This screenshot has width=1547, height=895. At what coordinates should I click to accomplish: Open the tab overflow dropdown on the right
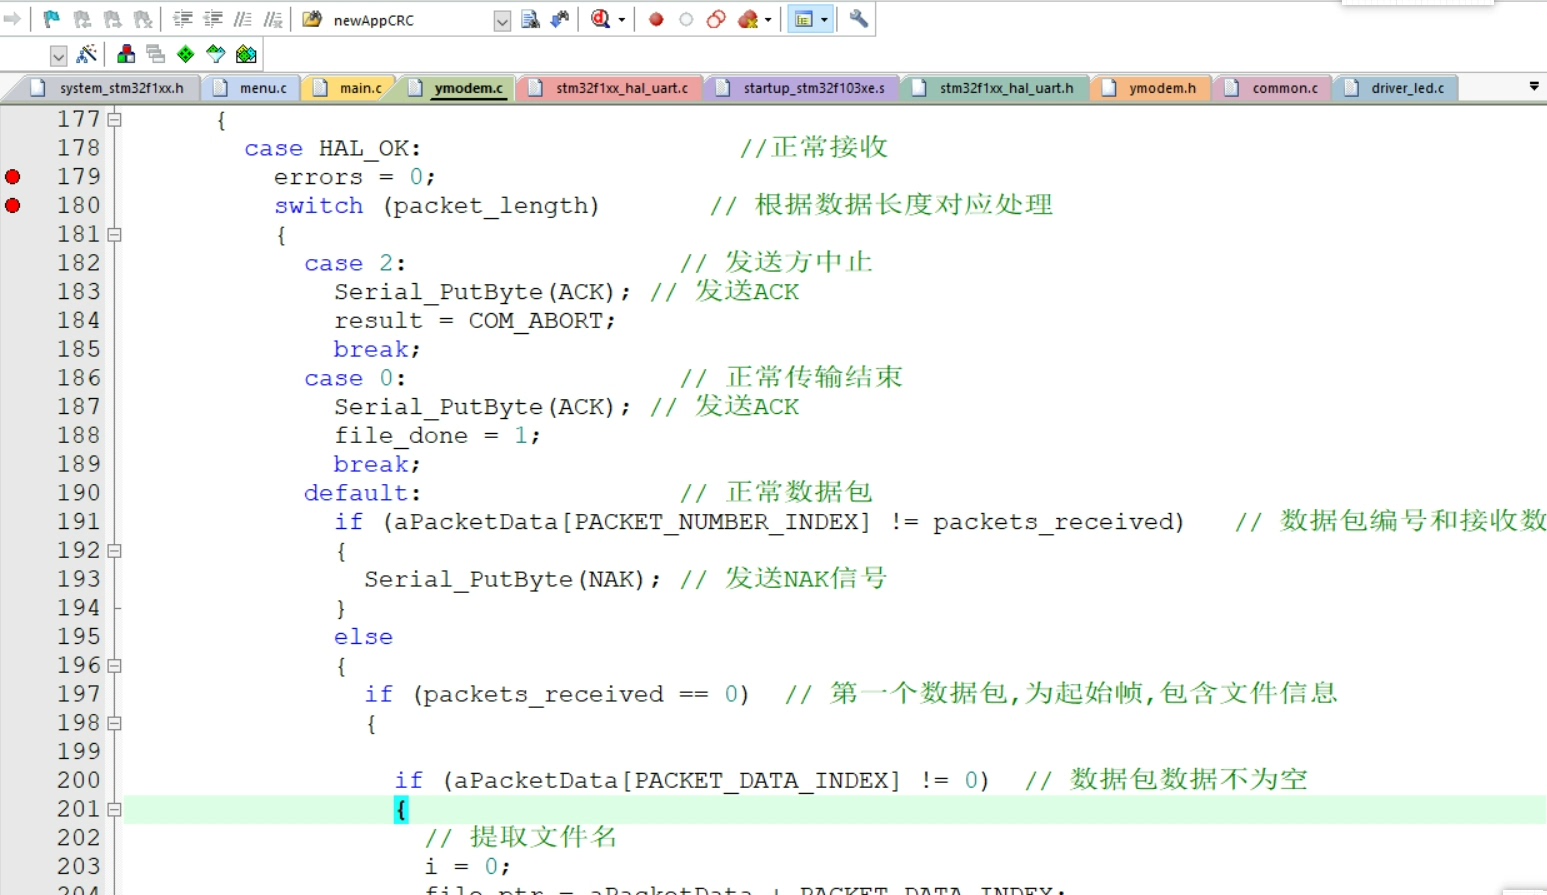(1533, 88)
